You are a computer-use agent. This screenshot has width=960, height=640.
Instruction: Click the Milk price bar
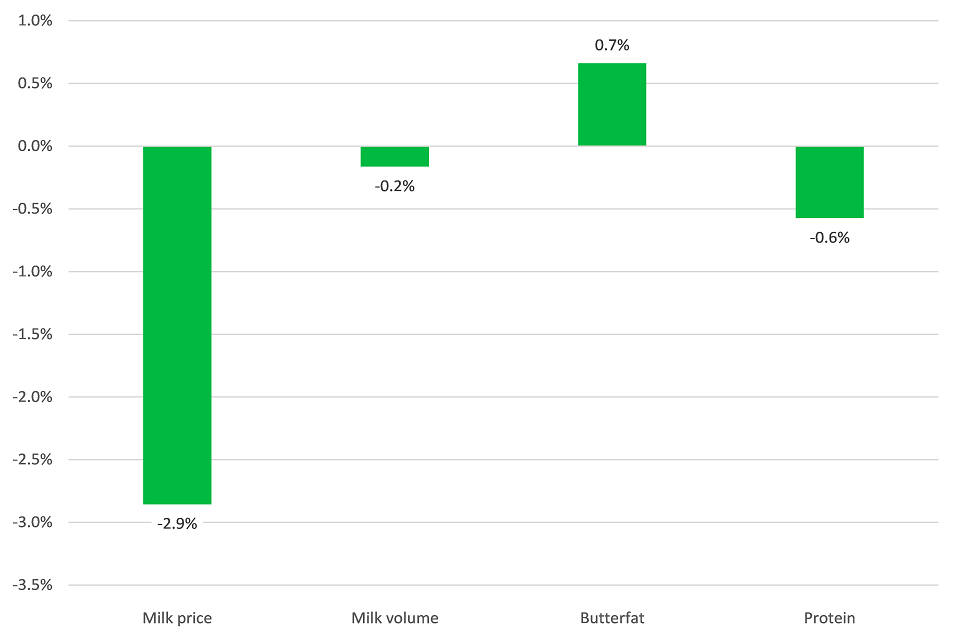coord(177,325)
